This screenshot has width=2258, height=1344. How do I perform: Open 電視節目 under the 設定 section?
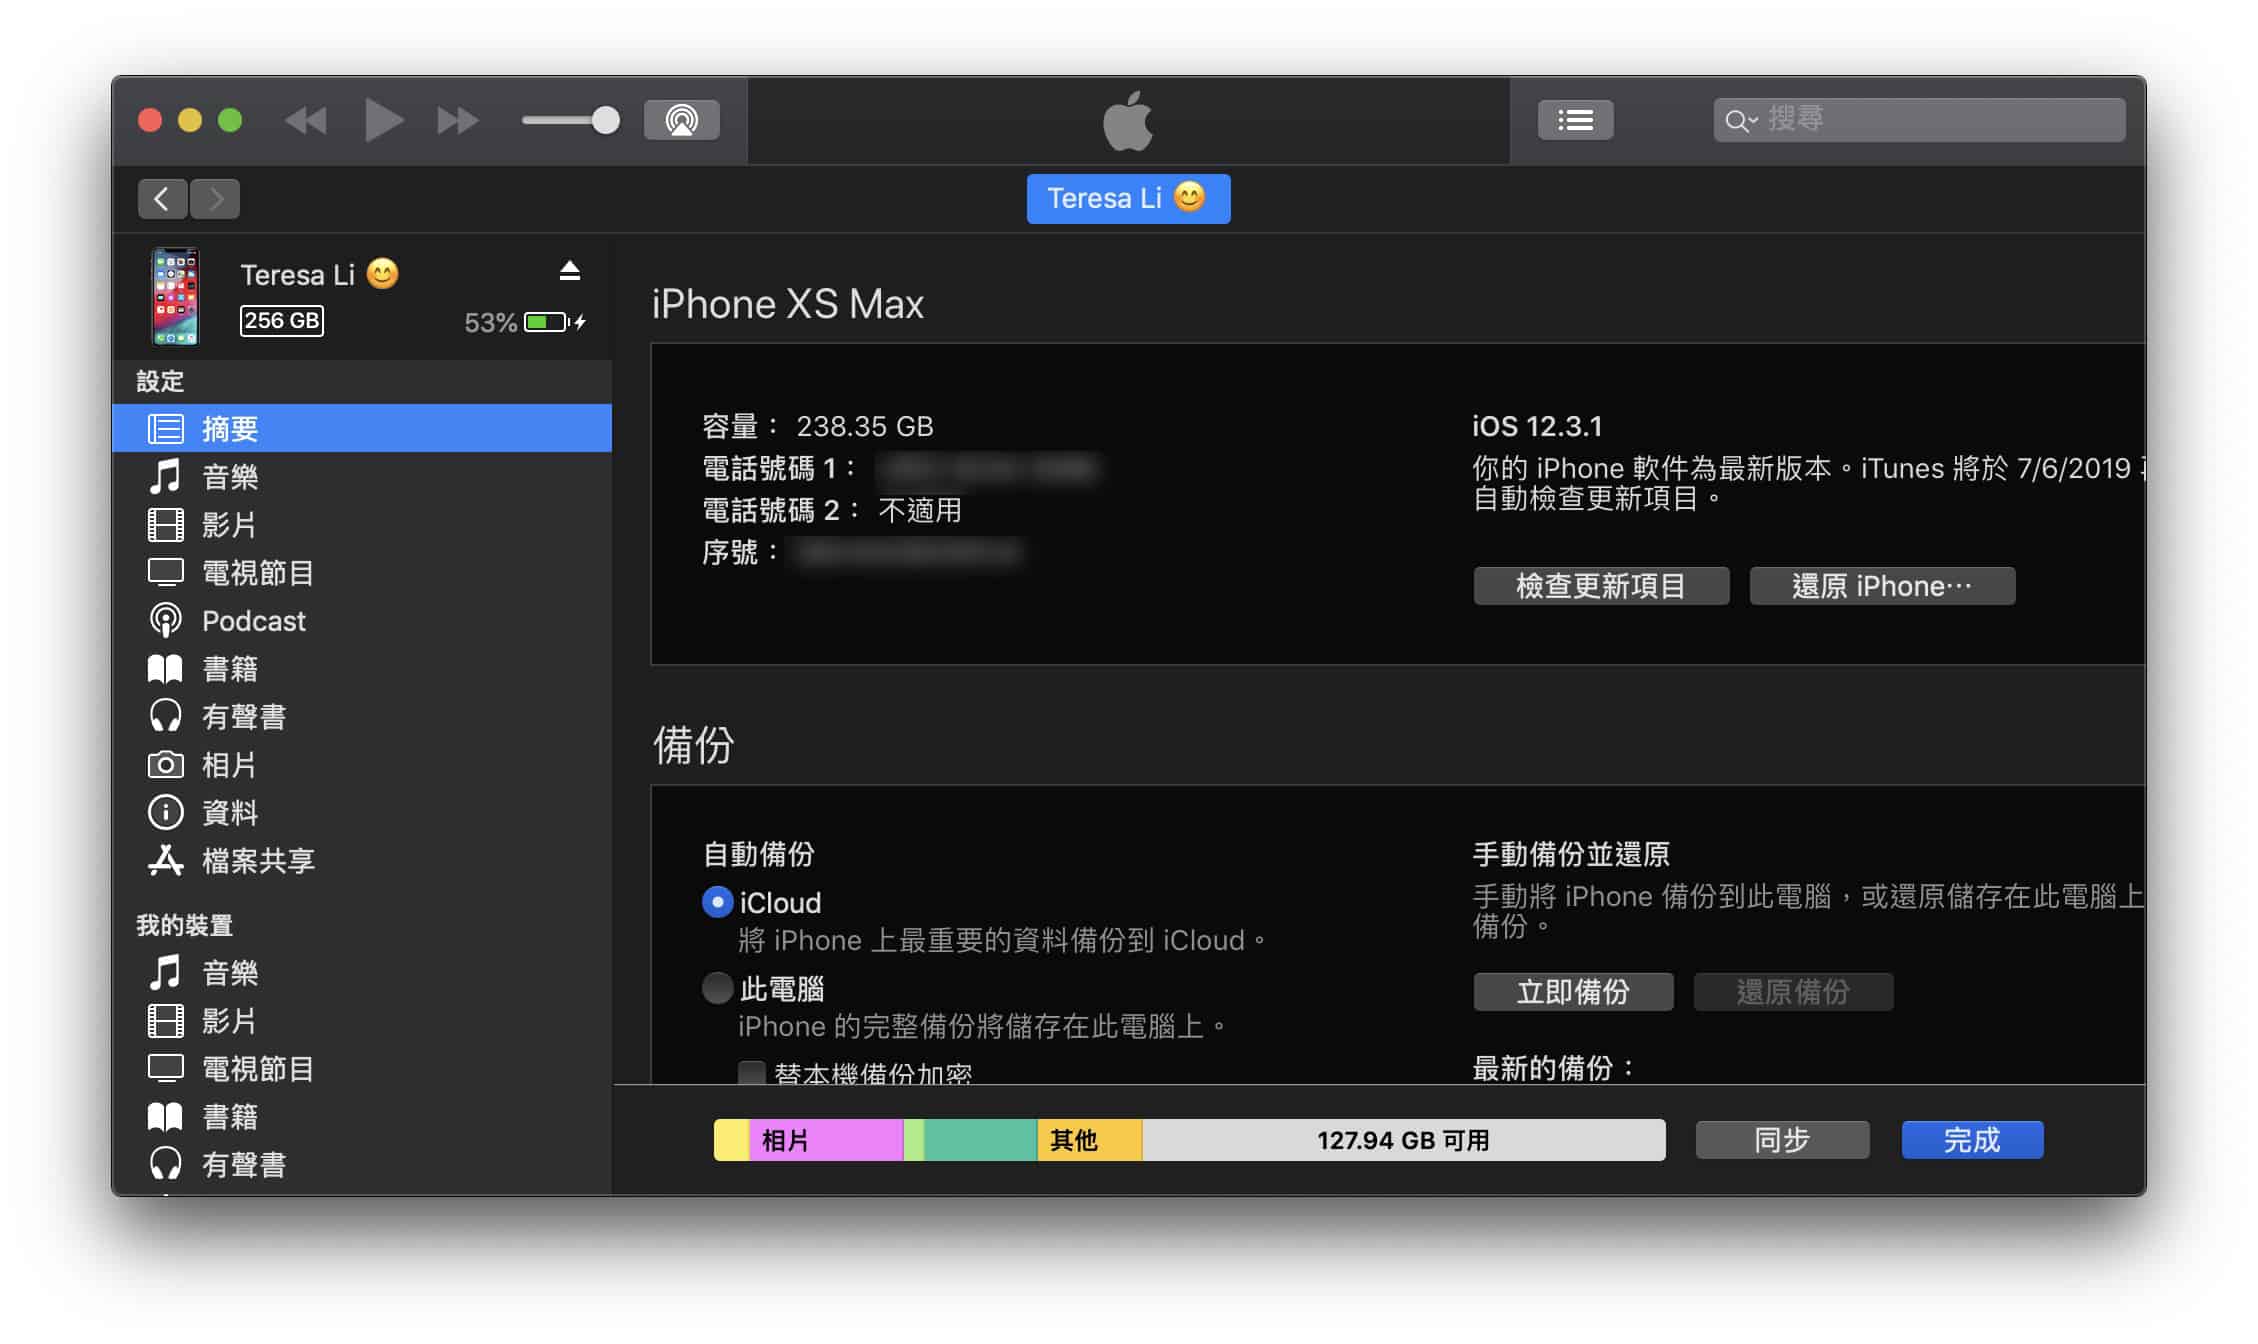pos(362,572)
